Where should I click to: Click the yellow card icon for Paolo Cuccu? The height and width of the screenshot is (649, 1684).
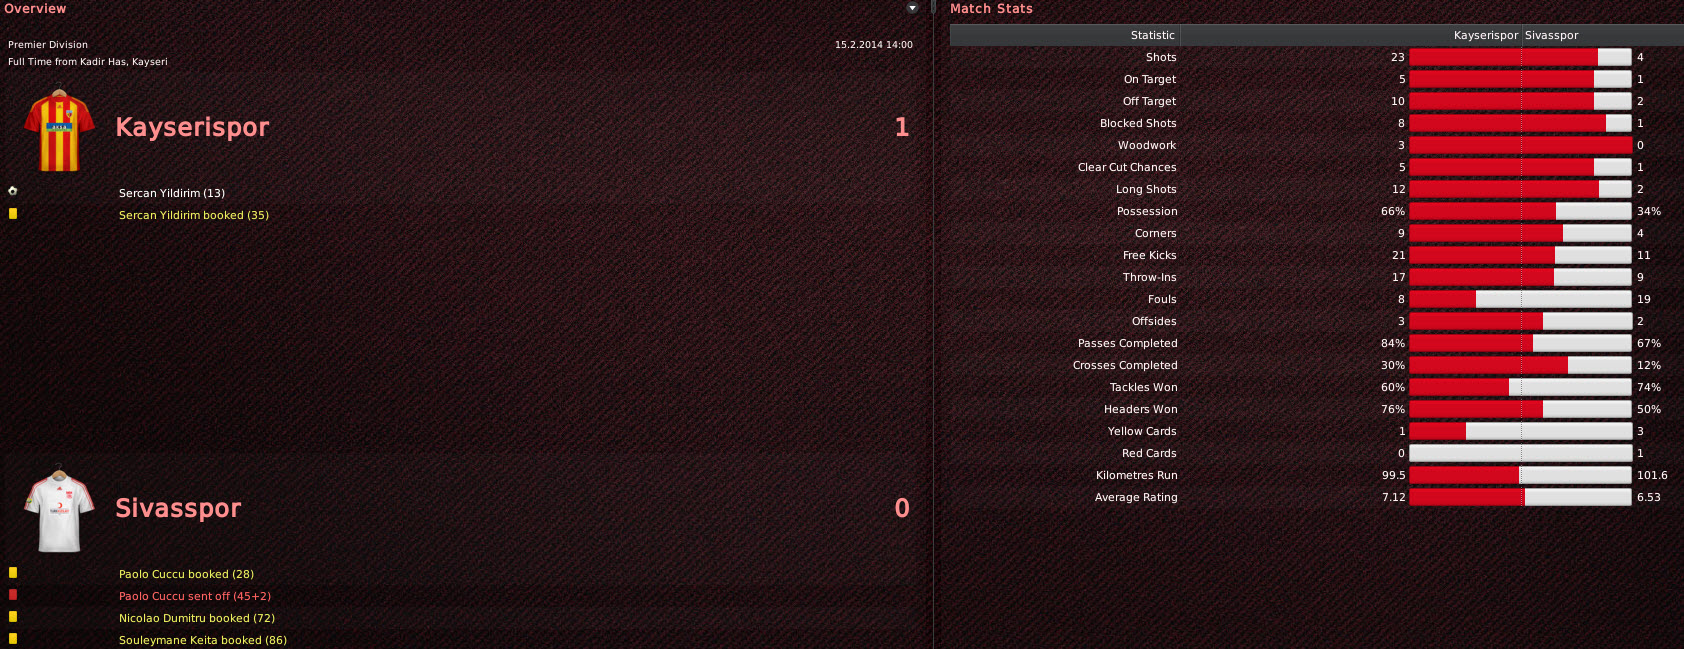(x=13, y=573)
